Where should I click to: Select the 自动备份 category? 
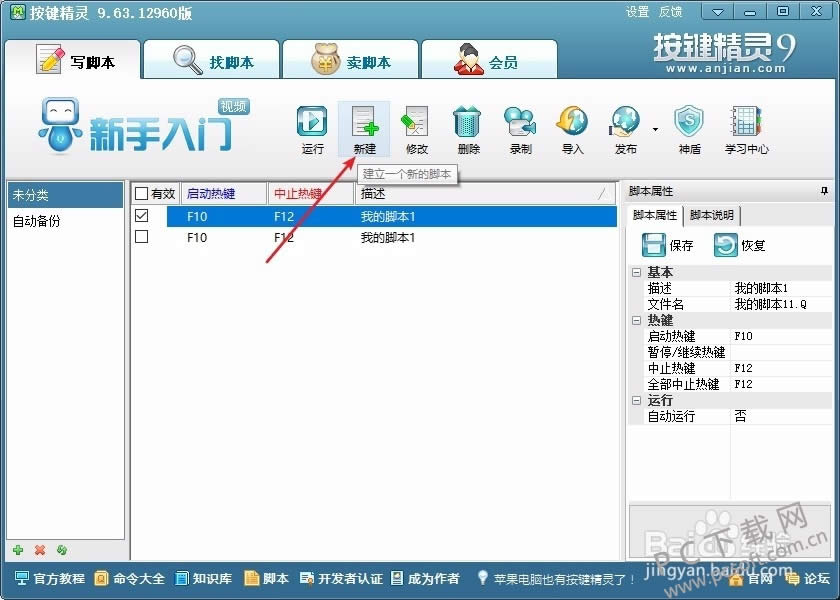37,221
